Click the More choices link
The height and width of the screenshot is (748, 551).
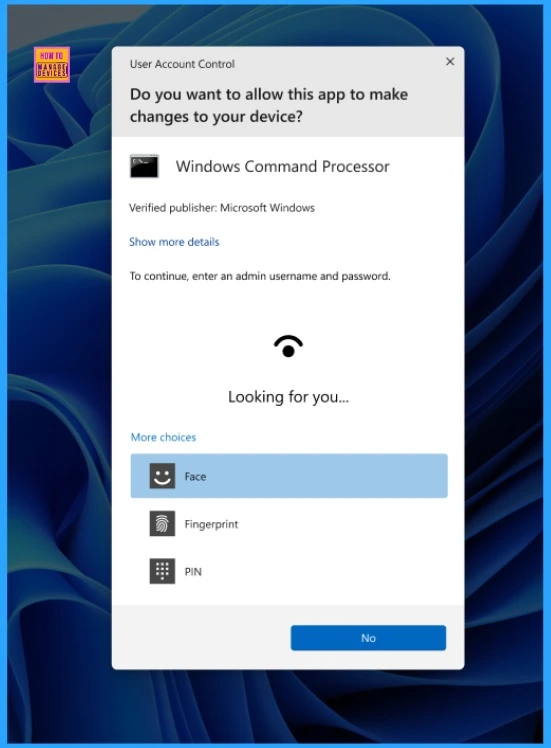point(163,437)
